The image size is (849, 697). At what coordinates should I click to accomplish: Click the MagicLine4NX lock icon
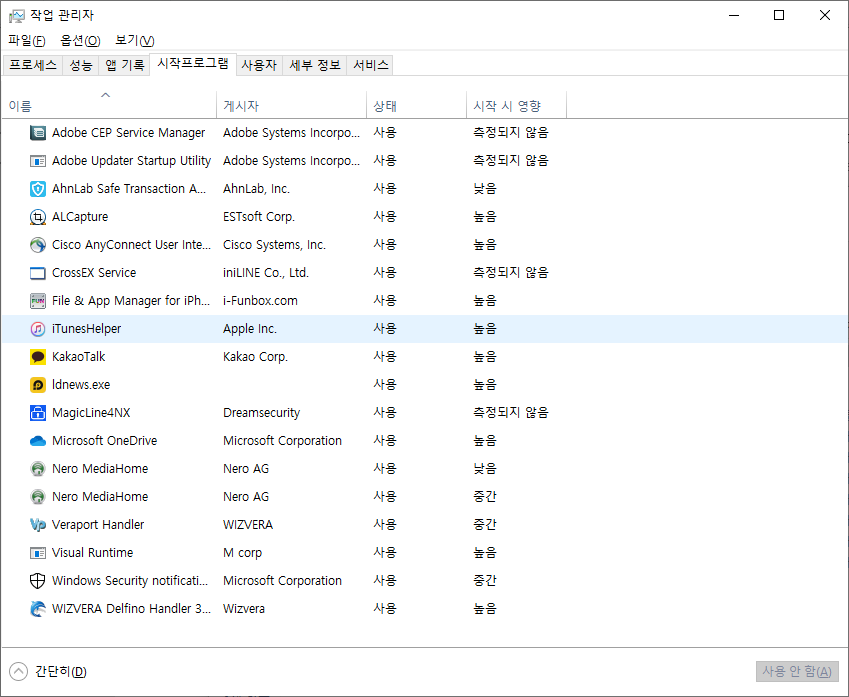click(x=37, y=413)
